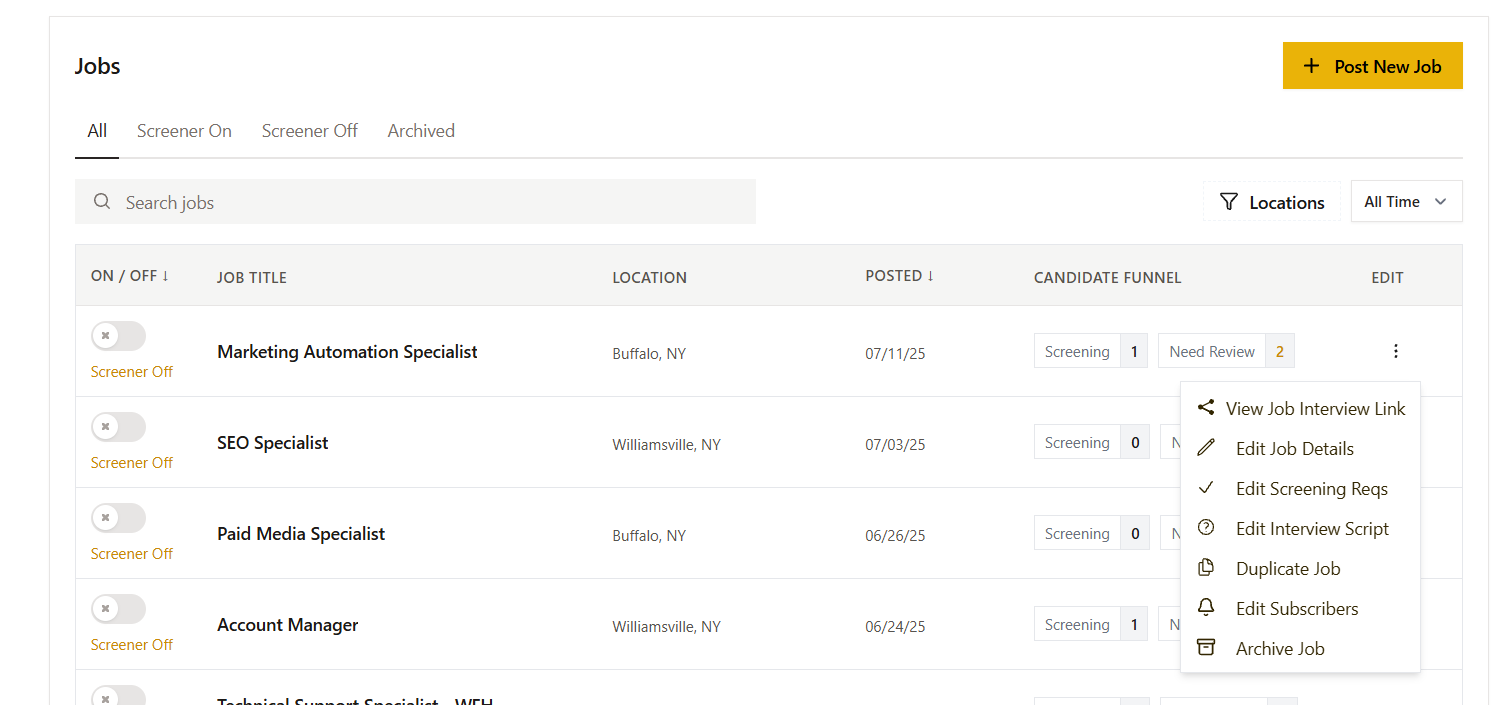Click the copy icon for Duplicate Job

click(1206, 568)
